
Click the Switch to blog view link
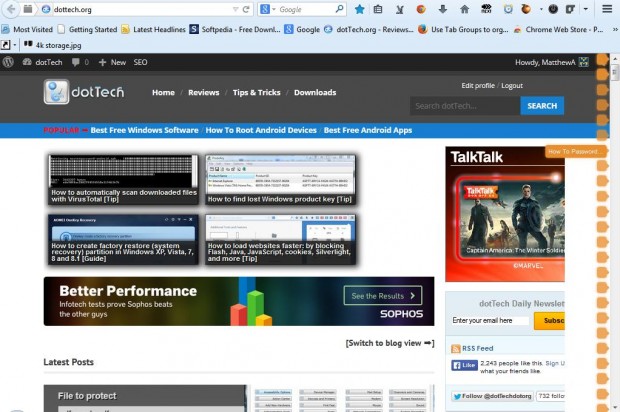pyautogui.click(x=390, y=343)
